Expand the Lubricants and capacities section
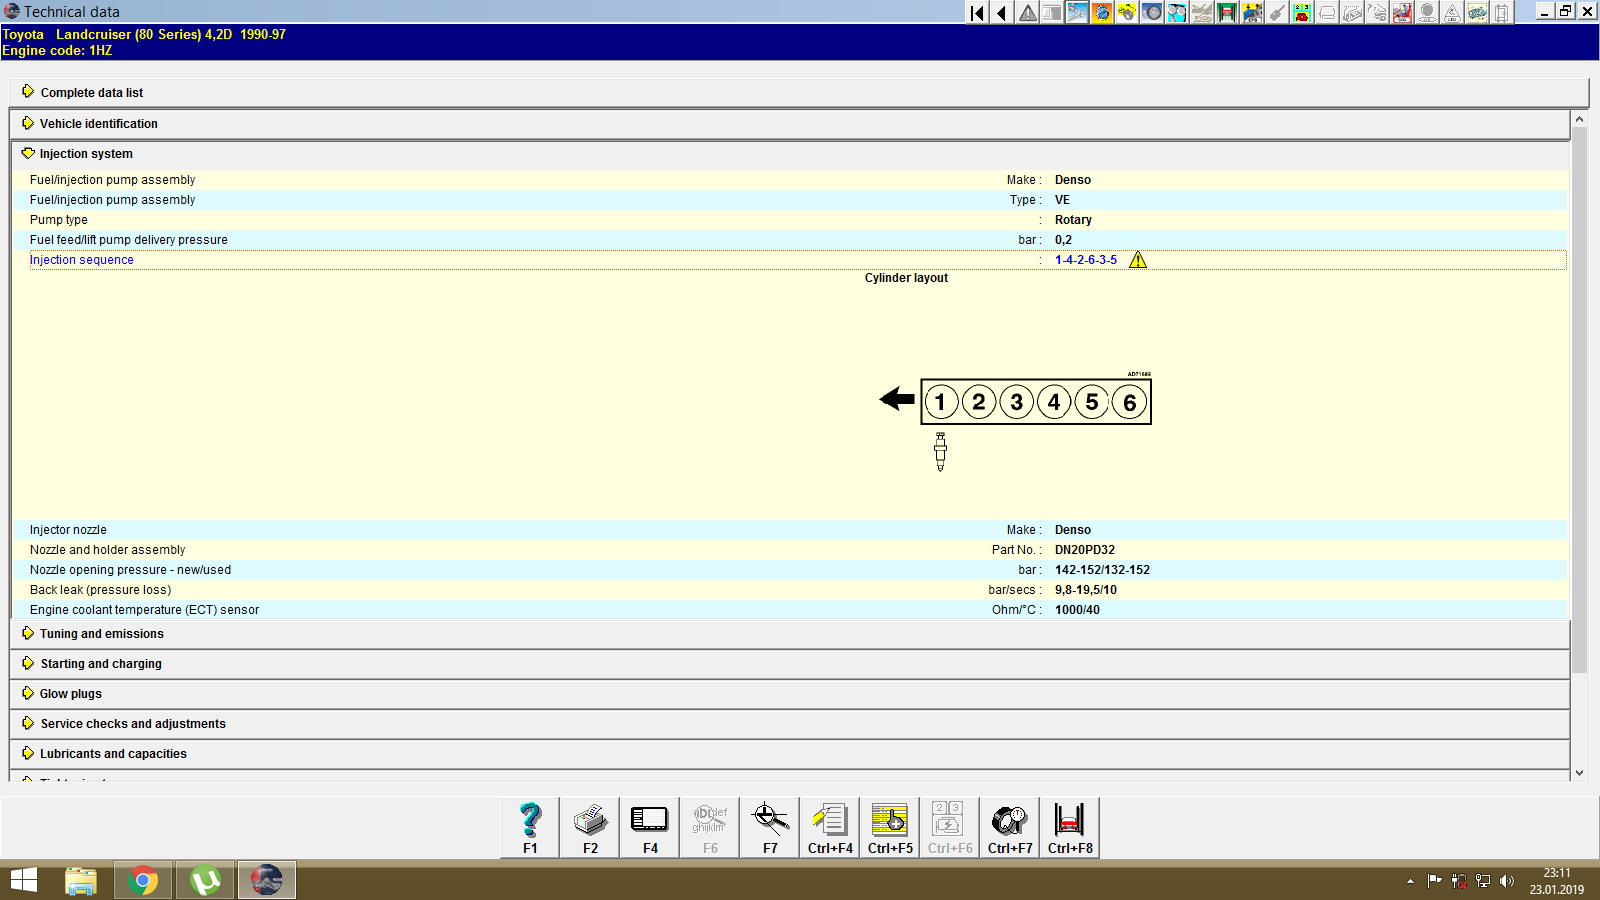Viewport: 1600px width, 900px height. [x=112, y=753]
